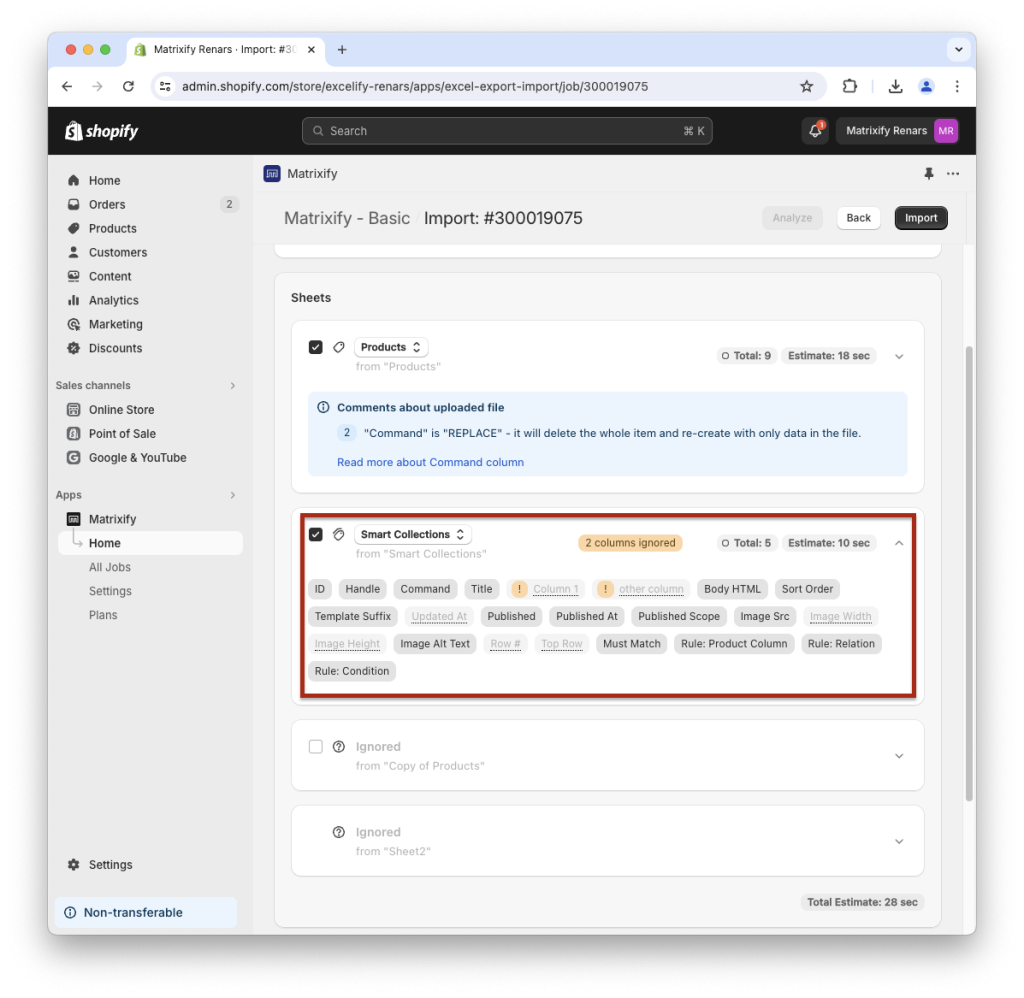Screen dimensions: 1024x998
Task: Uncheck the Products sheet checkbox
Action: [x=316, y=347]
